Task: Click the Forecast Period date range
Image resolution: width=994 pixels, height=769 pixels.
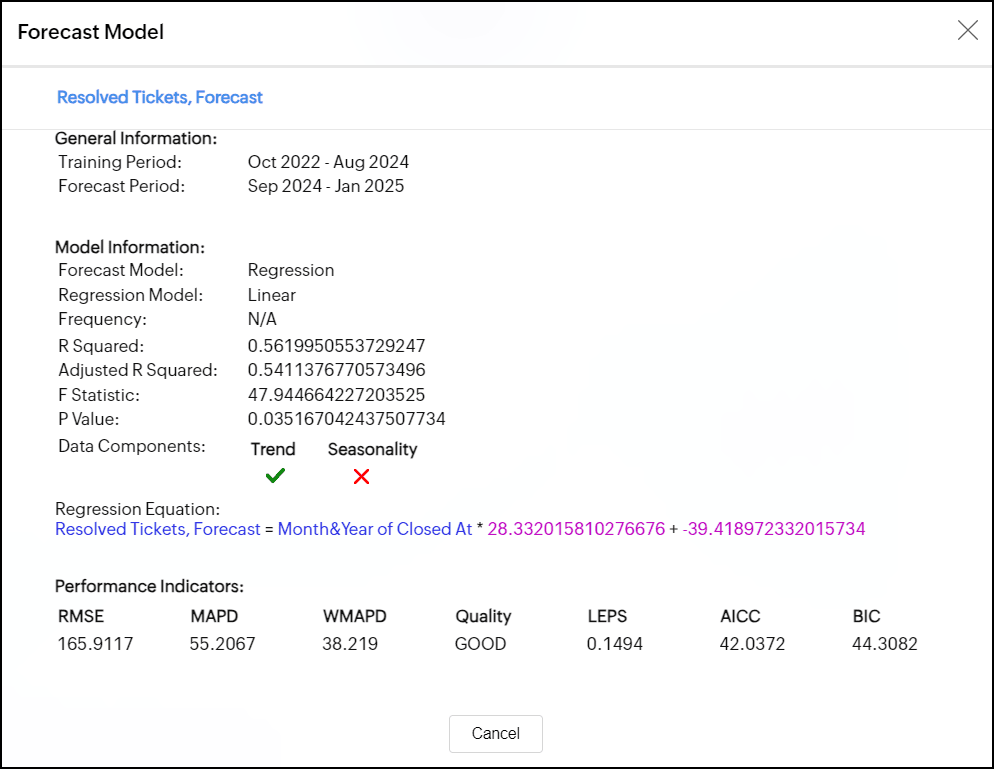Action: pyautogui.click(x=326, y=186)
